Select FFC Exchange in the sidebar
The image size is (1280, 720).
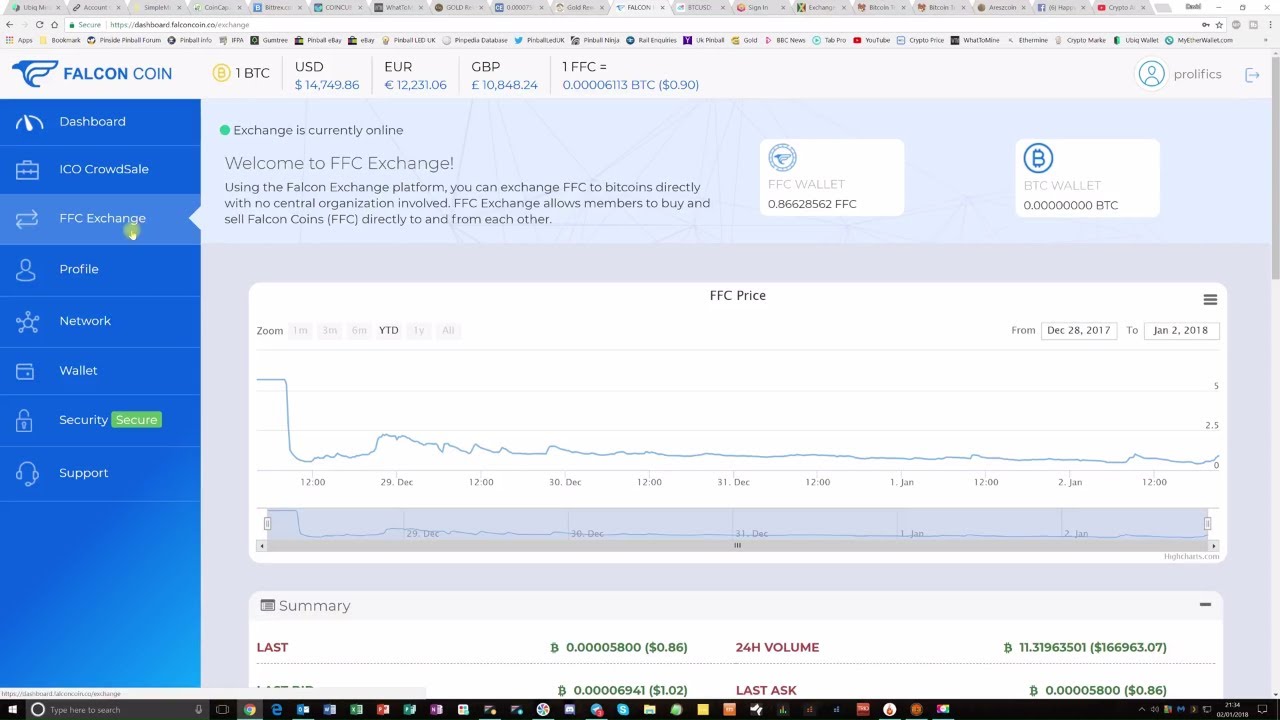pos(100,218)
